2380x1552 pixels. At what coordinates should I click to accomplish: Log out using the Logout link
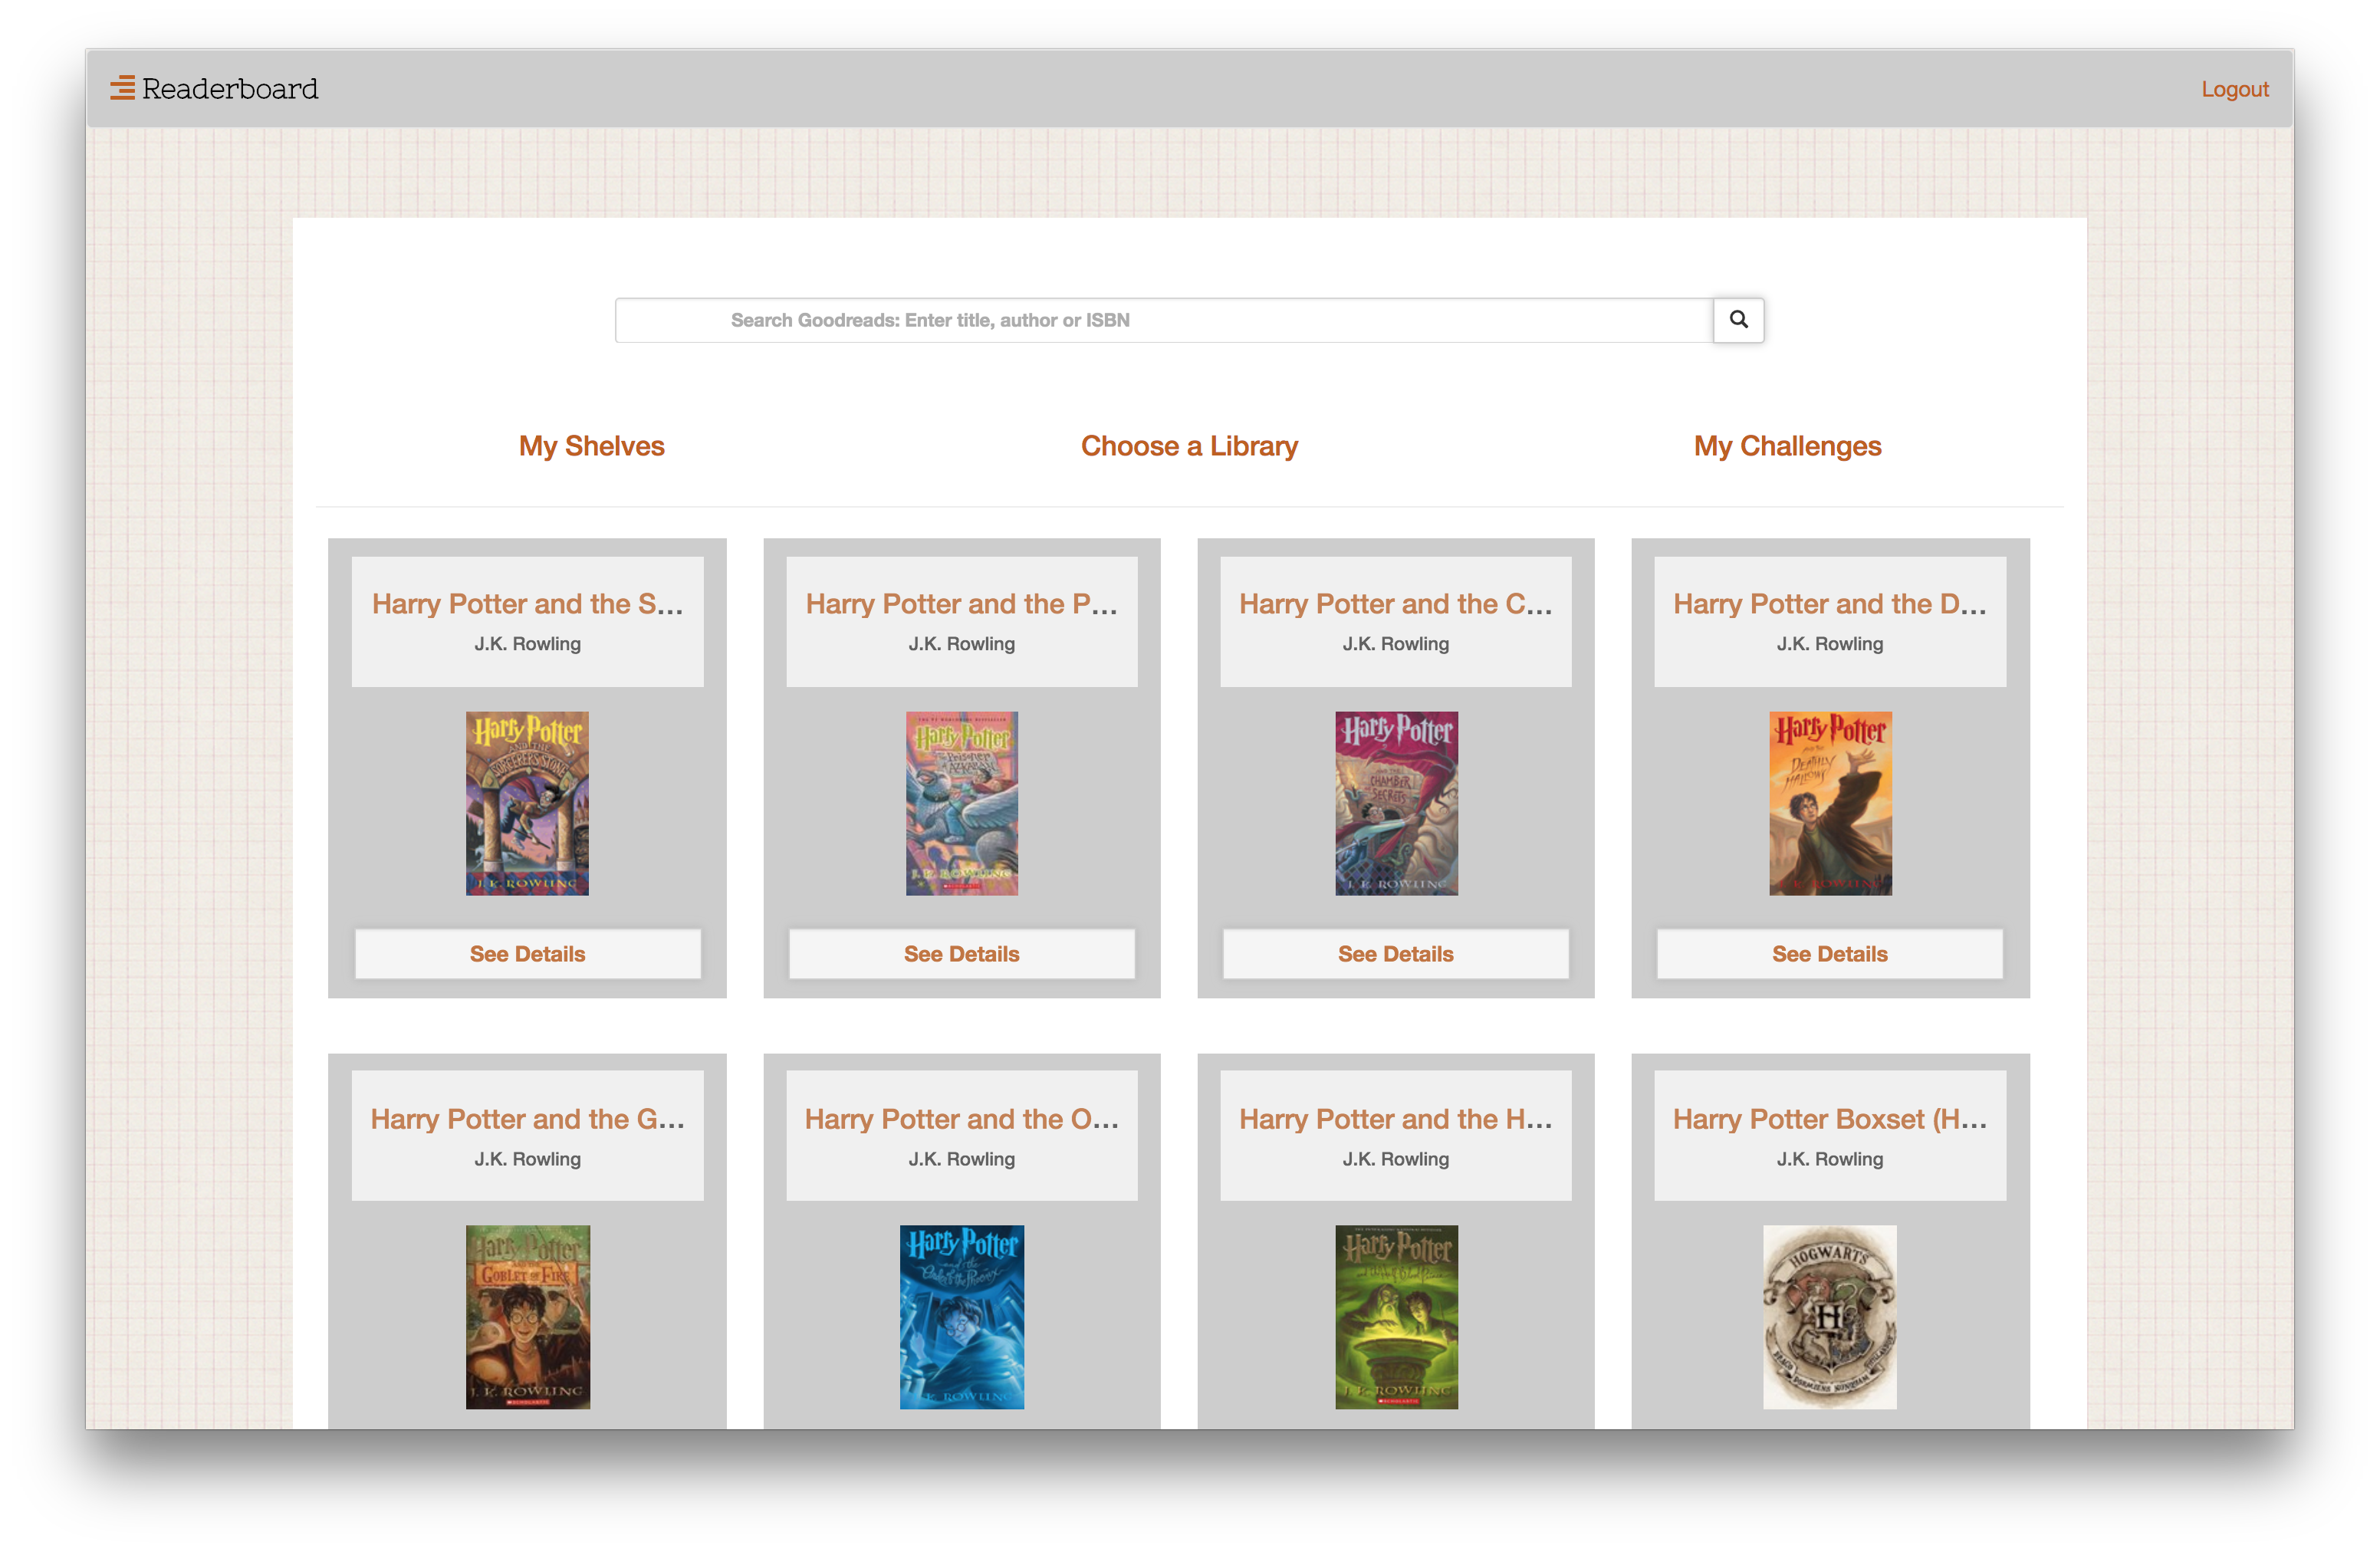tap(2234, 89)
